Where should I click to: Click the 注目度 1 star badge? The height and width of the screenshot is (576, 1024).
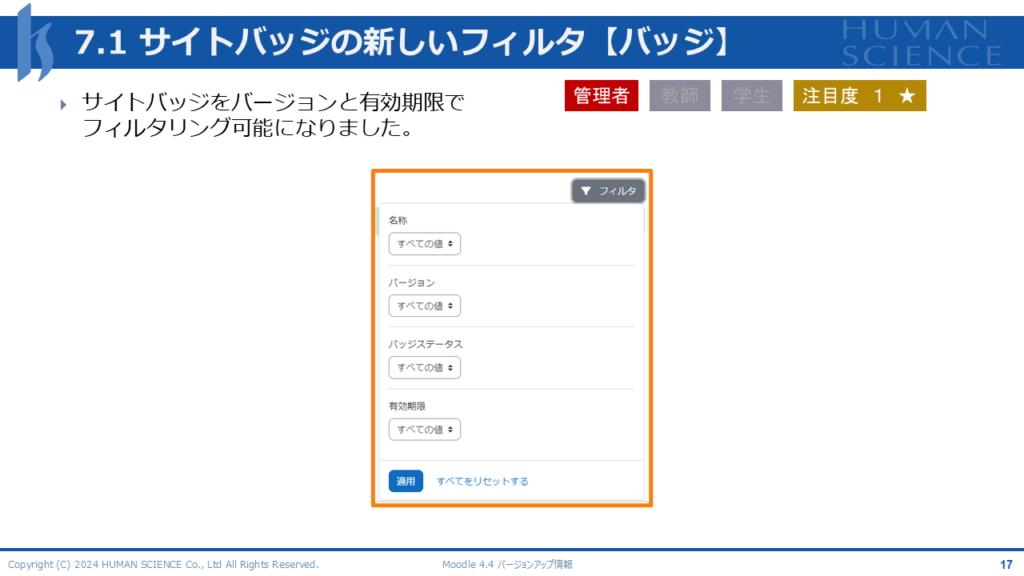[x=859, y=96]
